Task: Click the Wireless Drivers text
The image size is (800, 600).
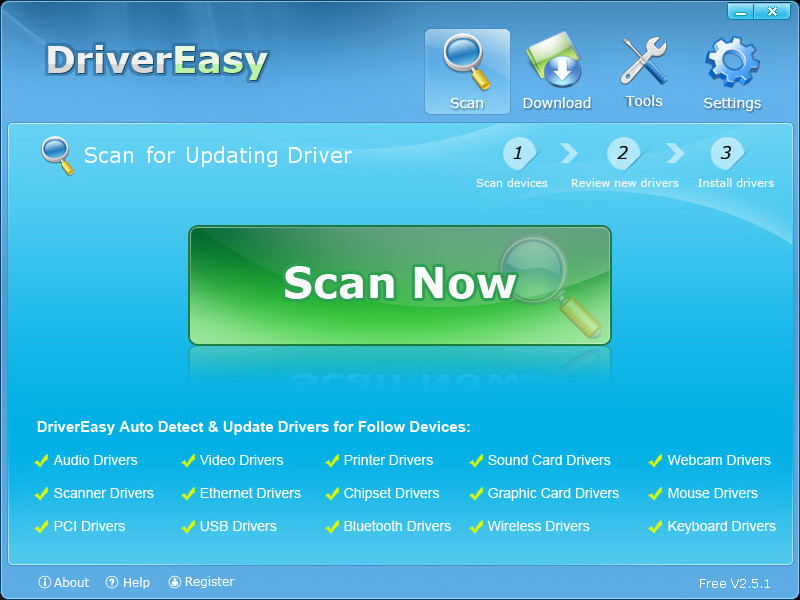Action: [x=538, y=527]
